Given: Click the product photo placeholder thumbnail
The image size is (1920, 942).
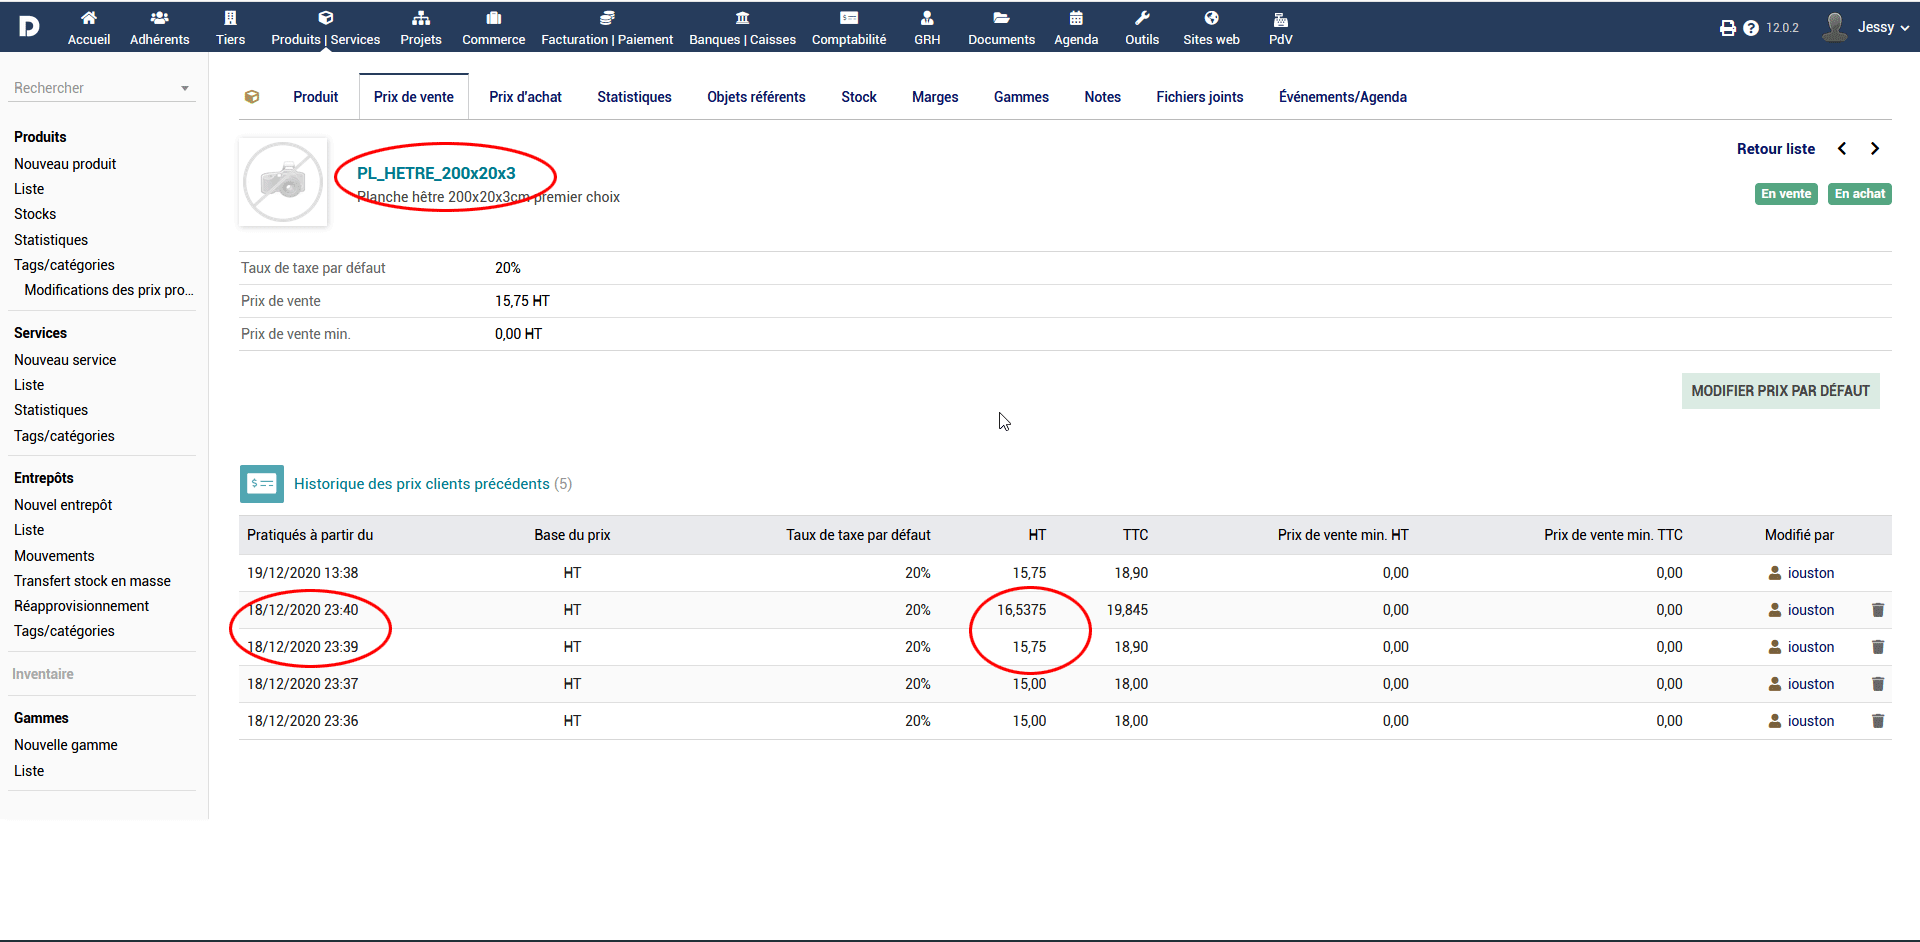Looking at the screenshot, I should [x=284, y=182].
